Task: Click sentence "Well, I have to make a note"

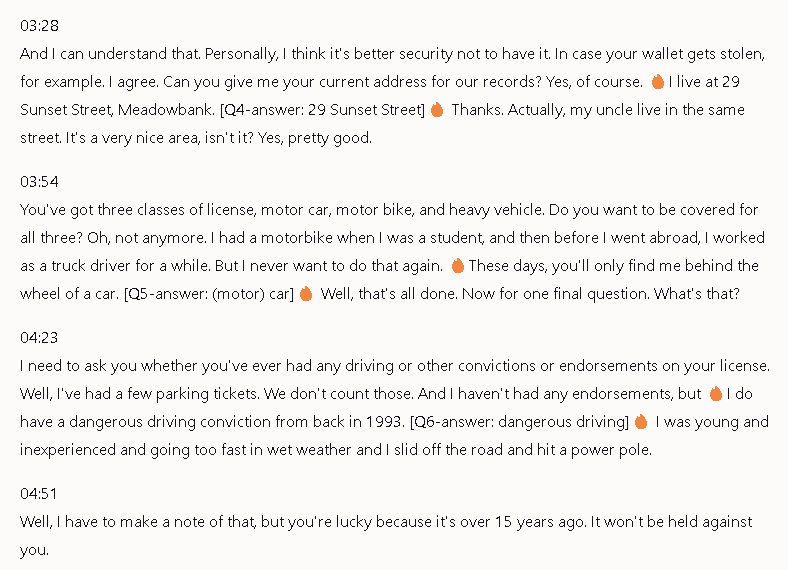Action: (303, 522)
